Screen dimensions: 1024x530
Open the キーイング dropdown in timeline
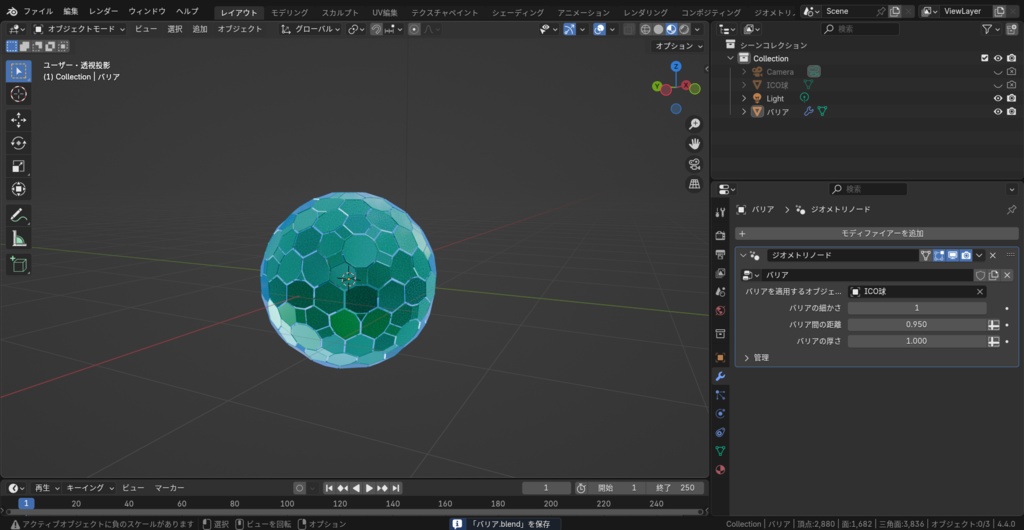[91, 488]
